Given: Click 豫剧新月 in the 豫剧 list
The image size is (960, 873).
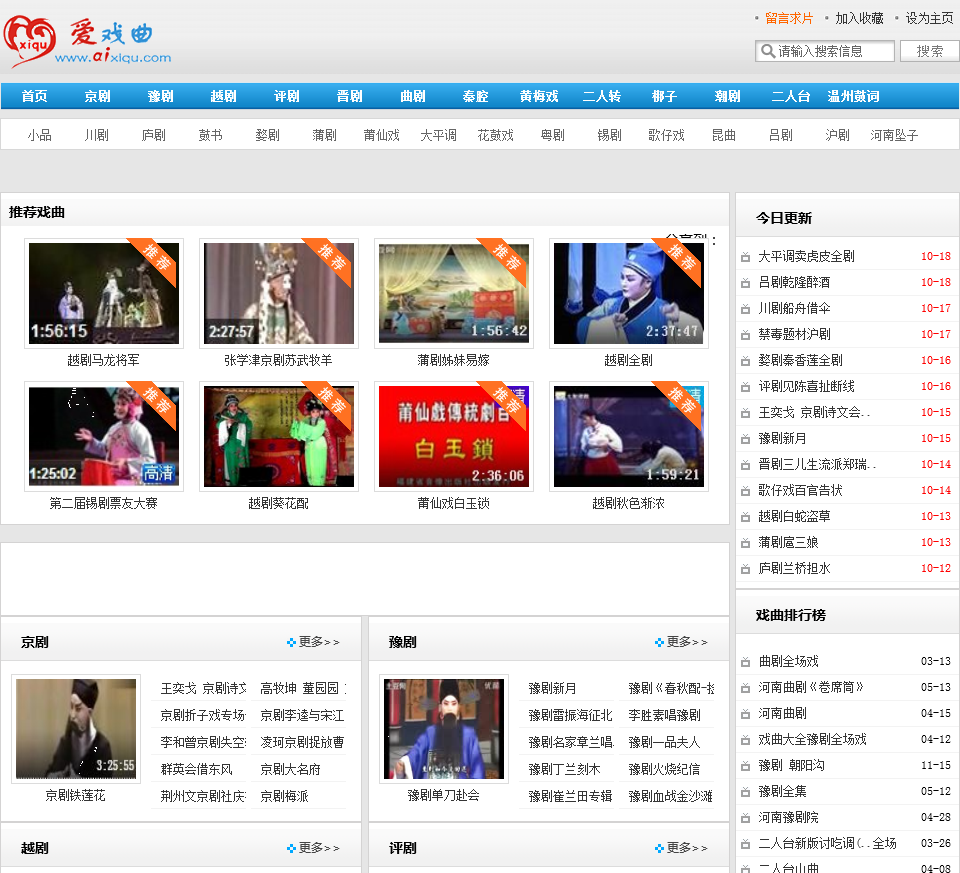Looking at the screenshot, I should 552,689.
